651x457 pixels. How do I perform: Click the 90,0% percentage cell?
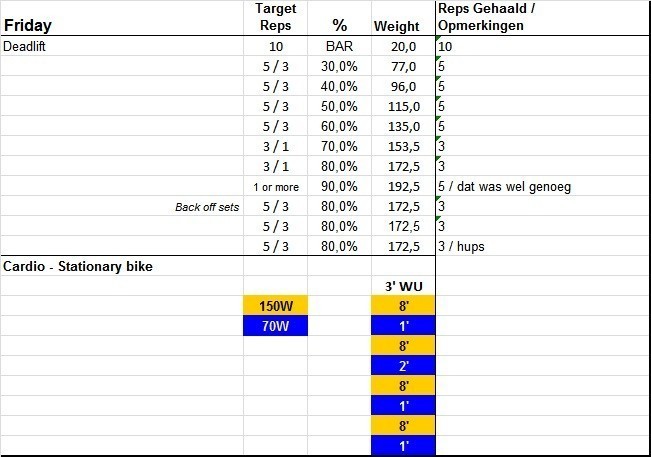[x=339, y=186]
